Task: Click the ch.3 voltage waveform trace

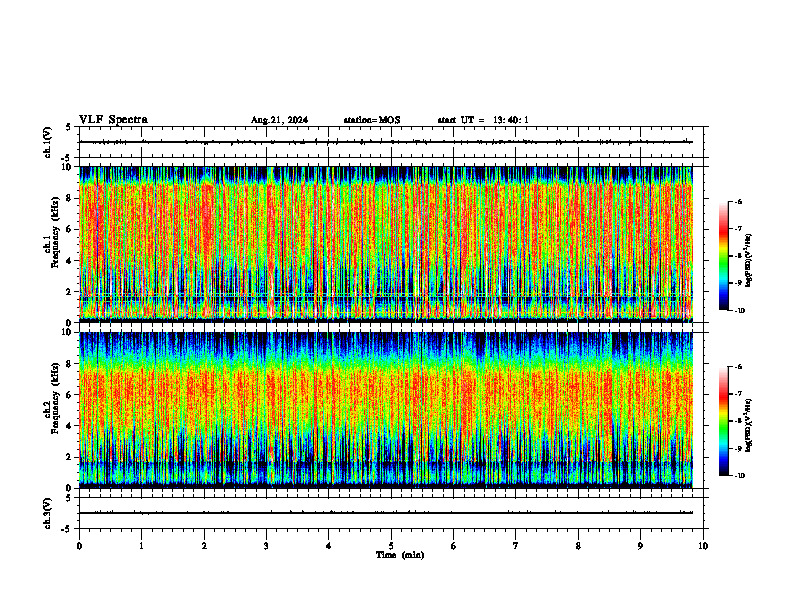Action: (x=386, y=513)
